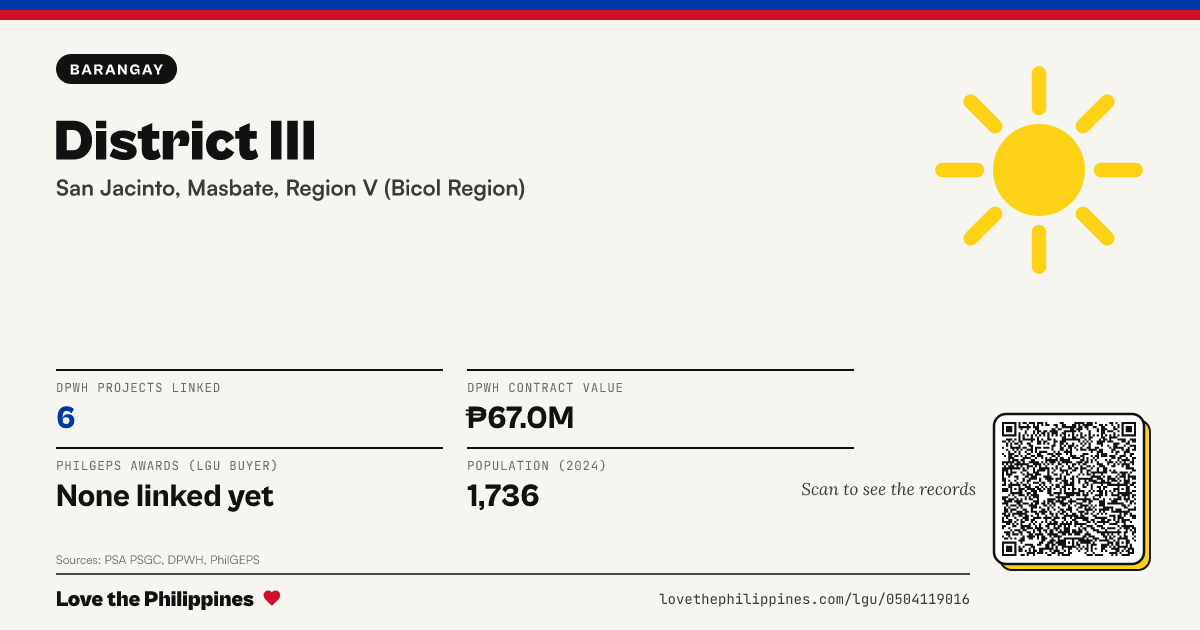Click the ₱67.0M contract value
Screen dimensions: 1200x630
(521, 417)
